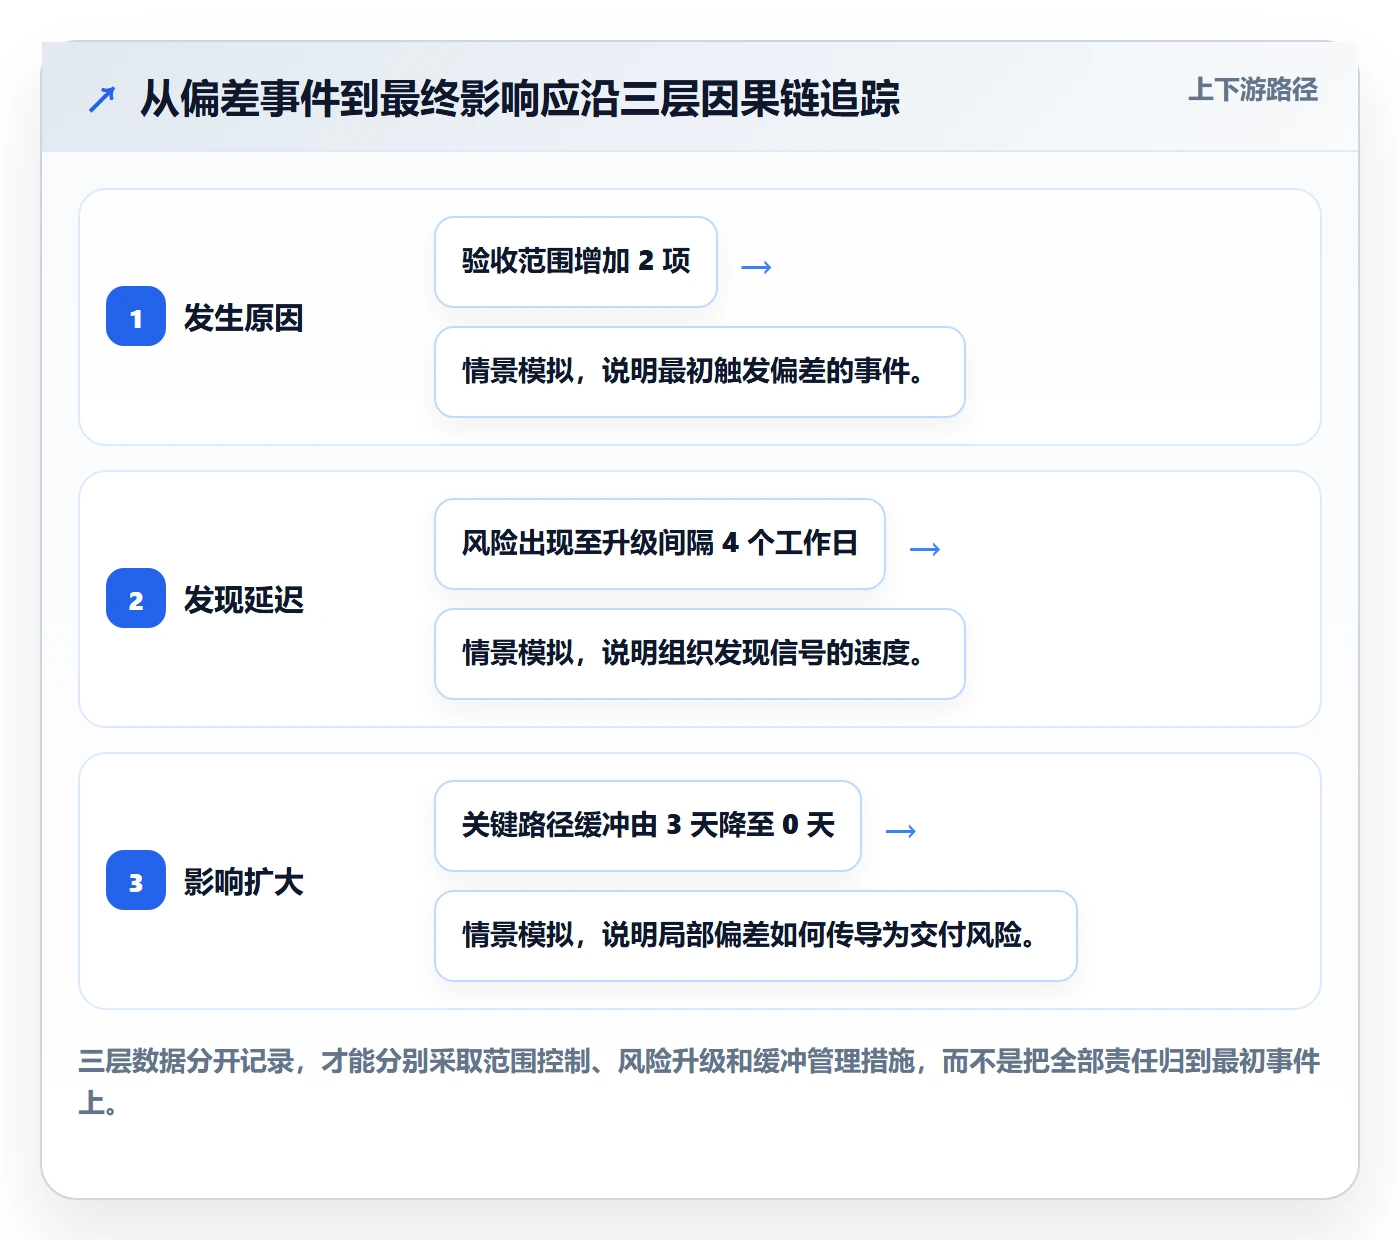Screen dimensions: 1400x1240
Task: Click the footer note starting with 三层数据分开记录
Action: pos(699,1082)
